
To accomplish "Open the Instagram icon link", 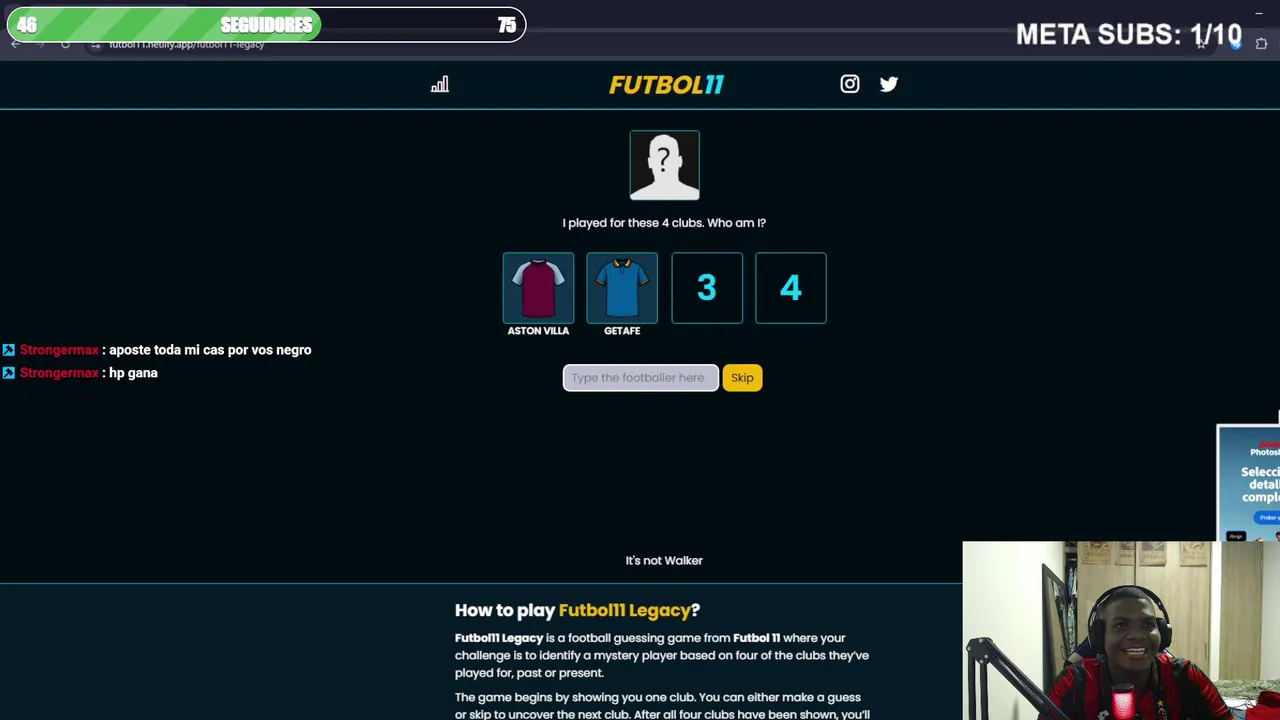I will 850,84.
